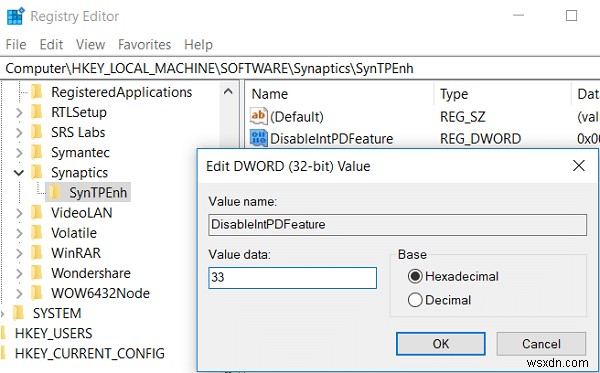The height and width of the screenshot is (373, 600).
Task: Click the Synaptics folder icon
Action: (37, 172)
